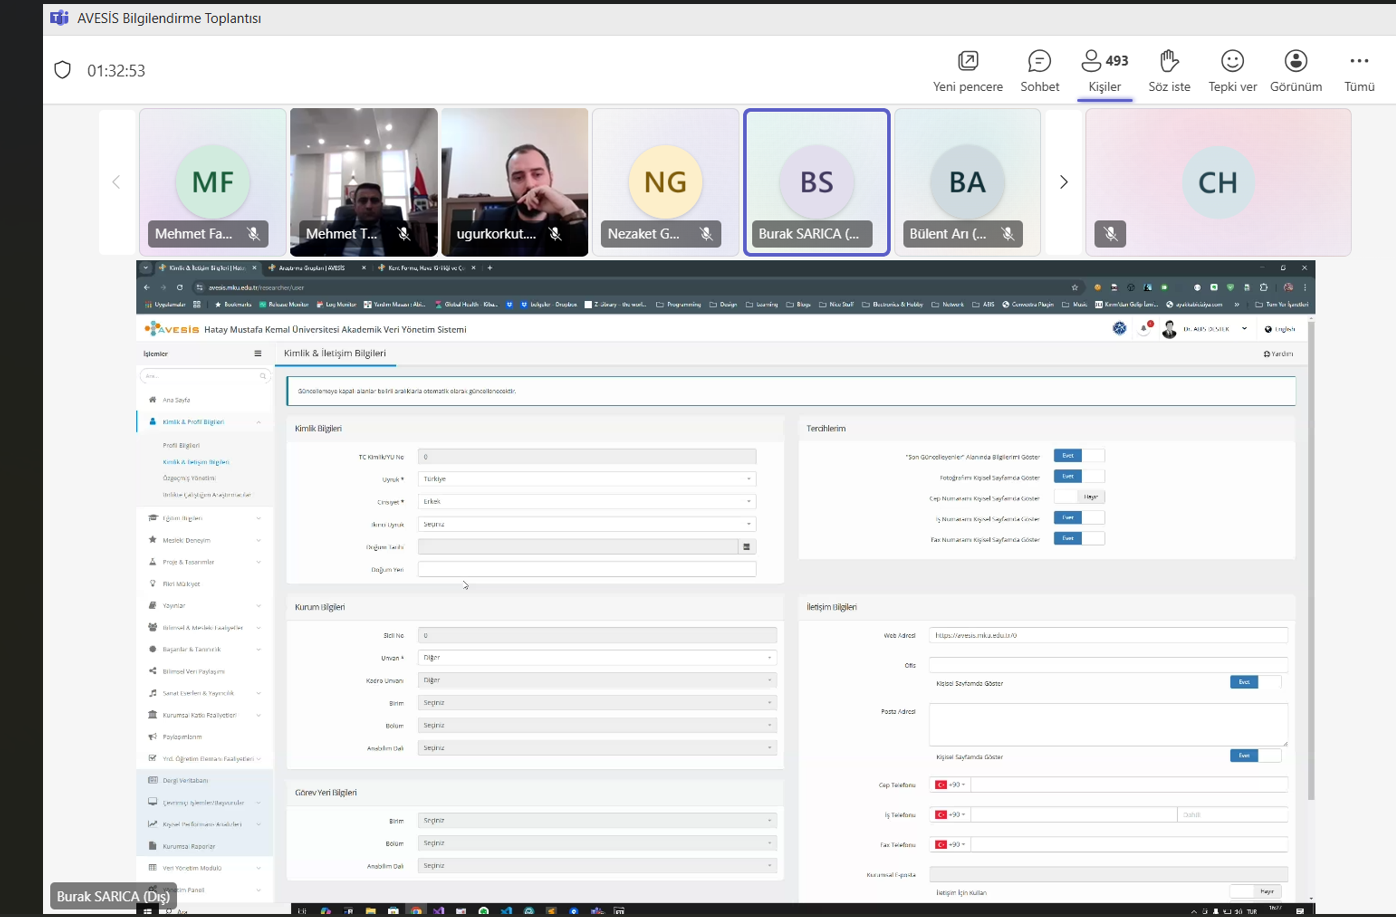Click the Yardım help link
The width and height of the screenshot is (1396, 917).
point(1278,354)
